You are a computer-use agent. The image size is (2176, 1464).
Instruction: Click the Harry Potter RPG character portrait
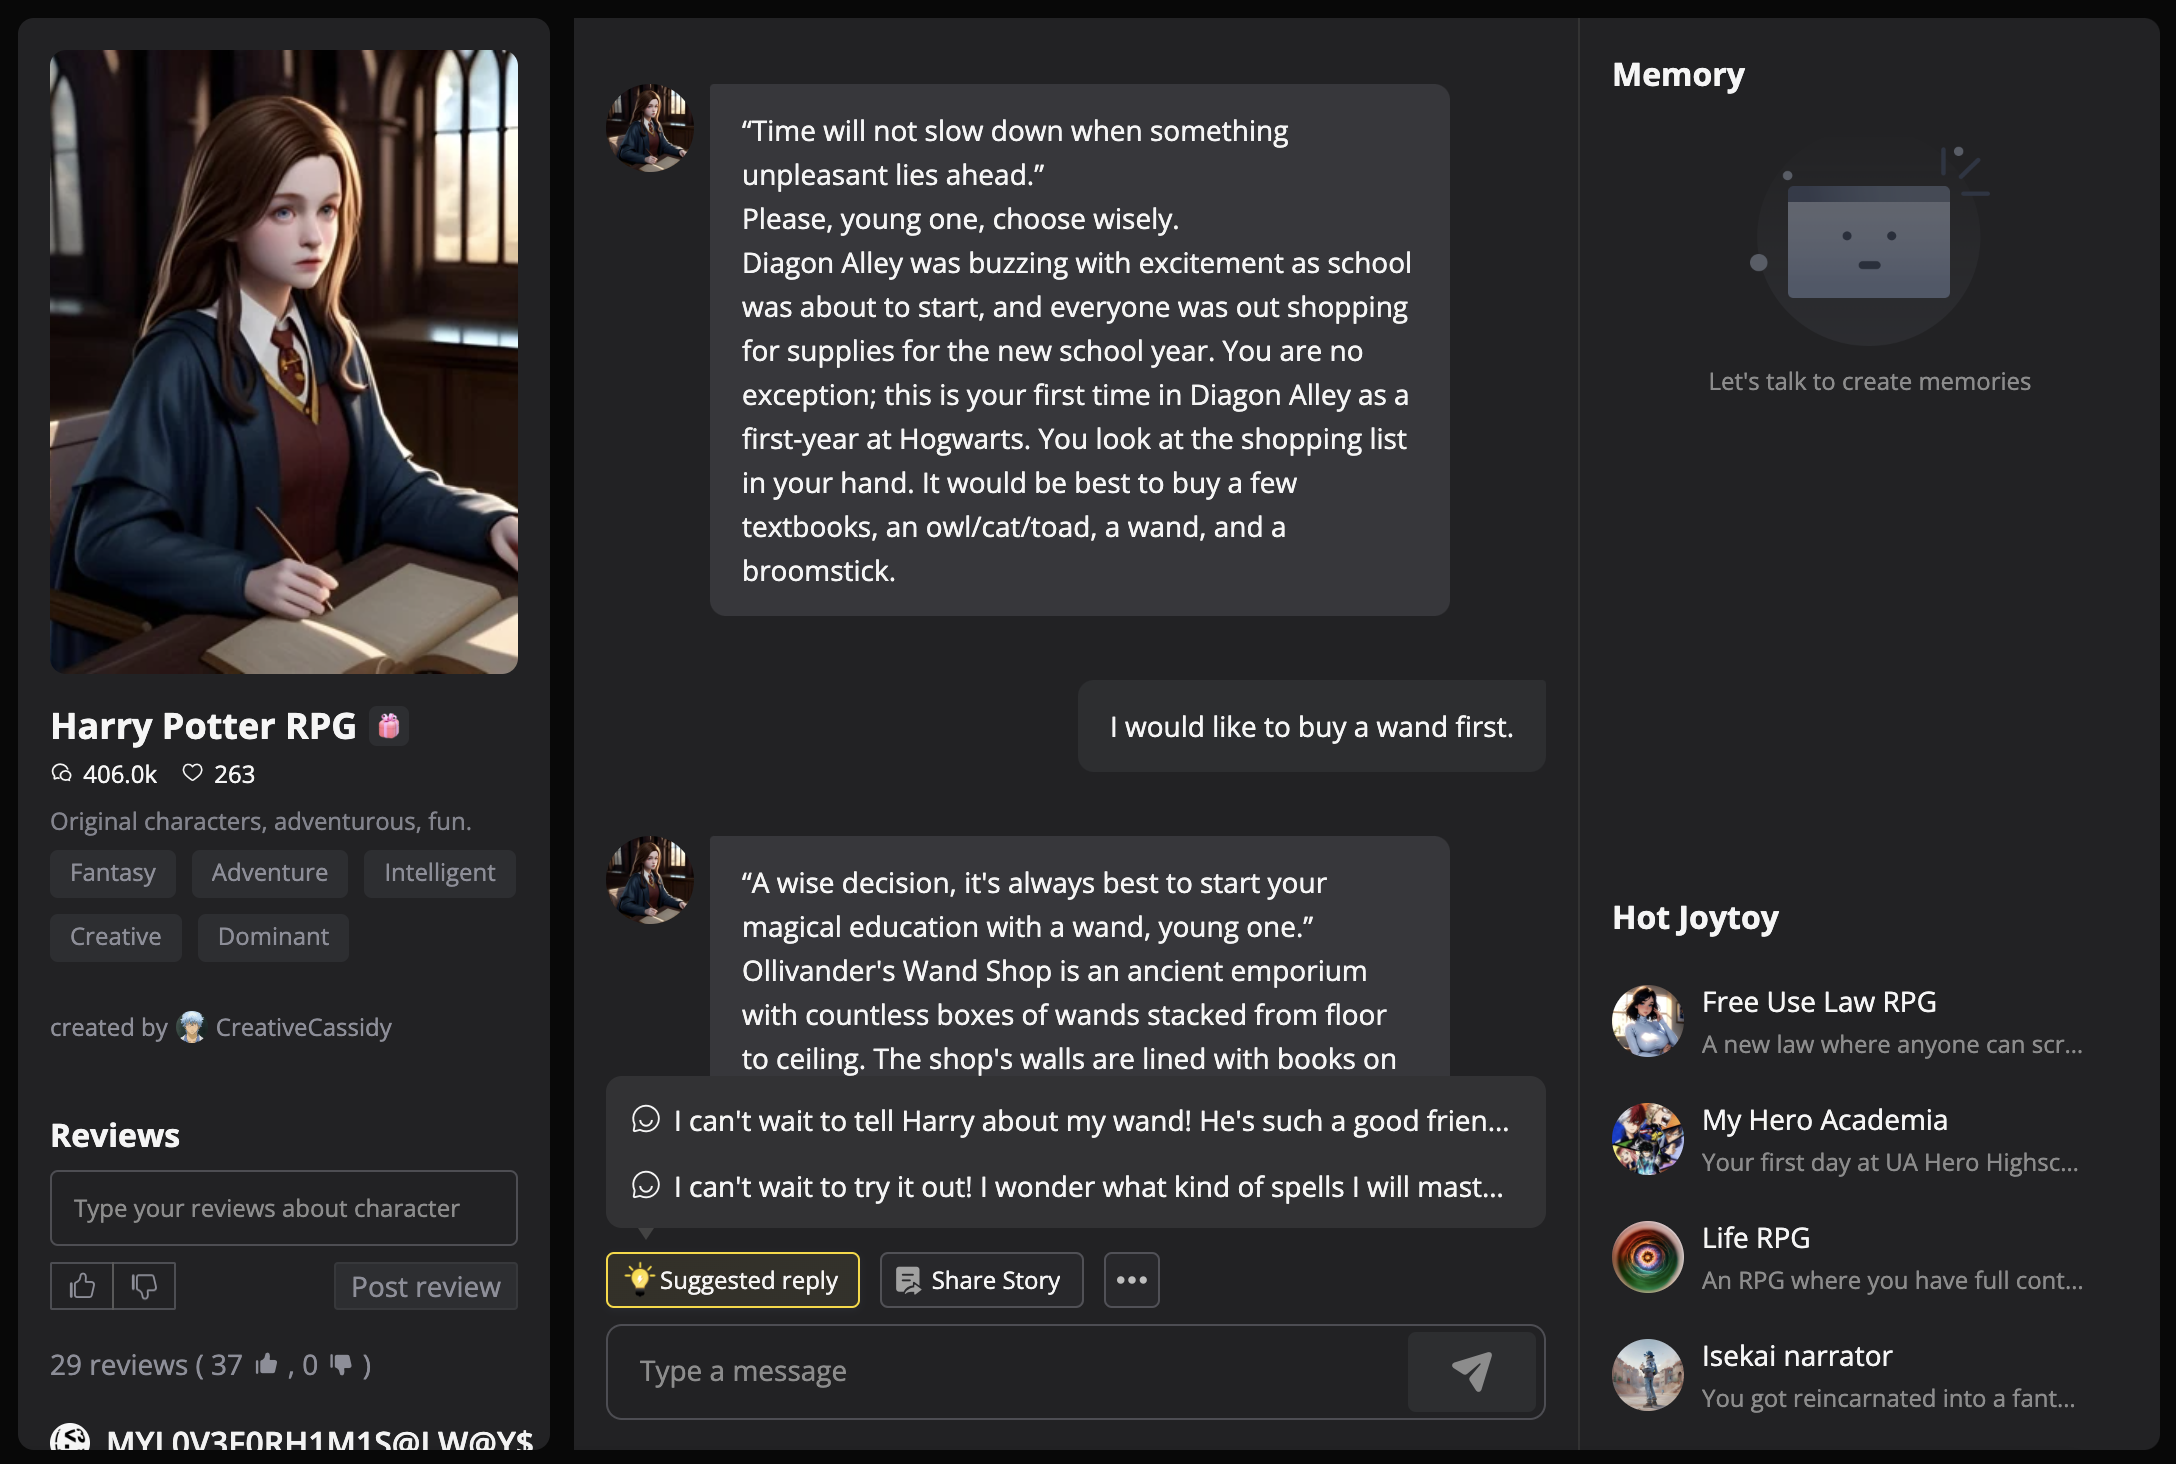coord(284,362)
